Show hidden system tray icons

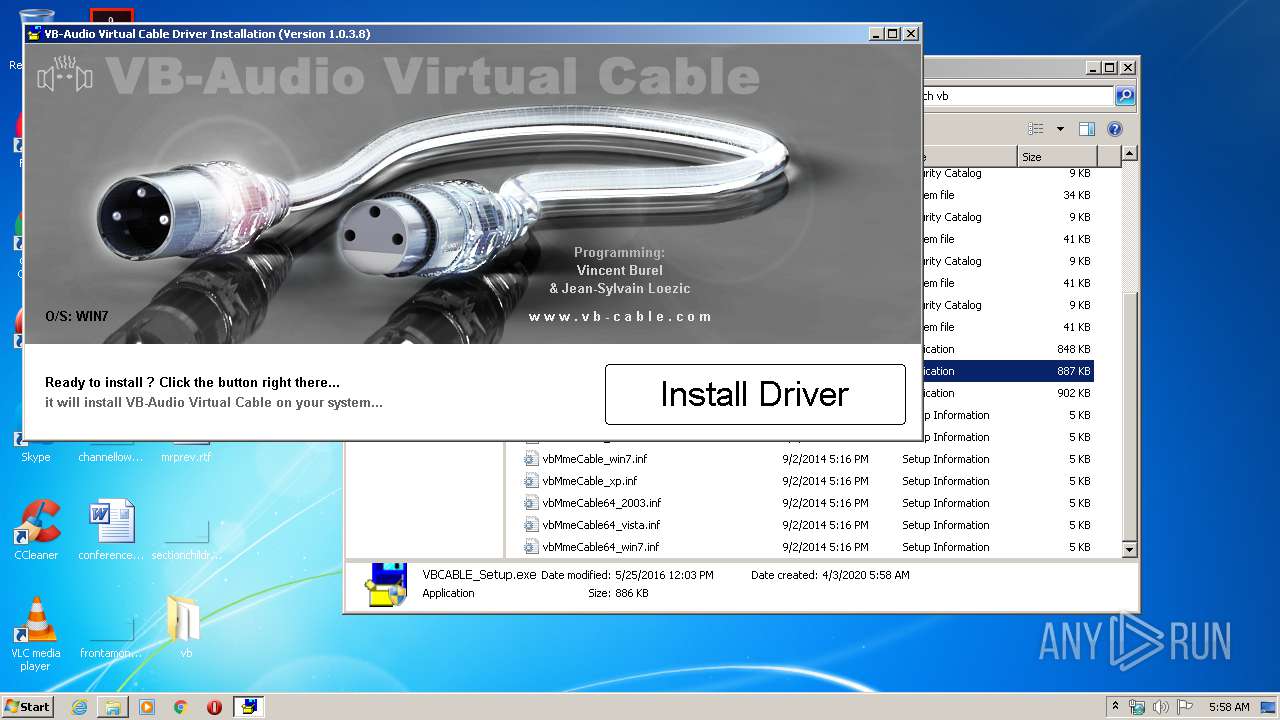(1115, 707)
